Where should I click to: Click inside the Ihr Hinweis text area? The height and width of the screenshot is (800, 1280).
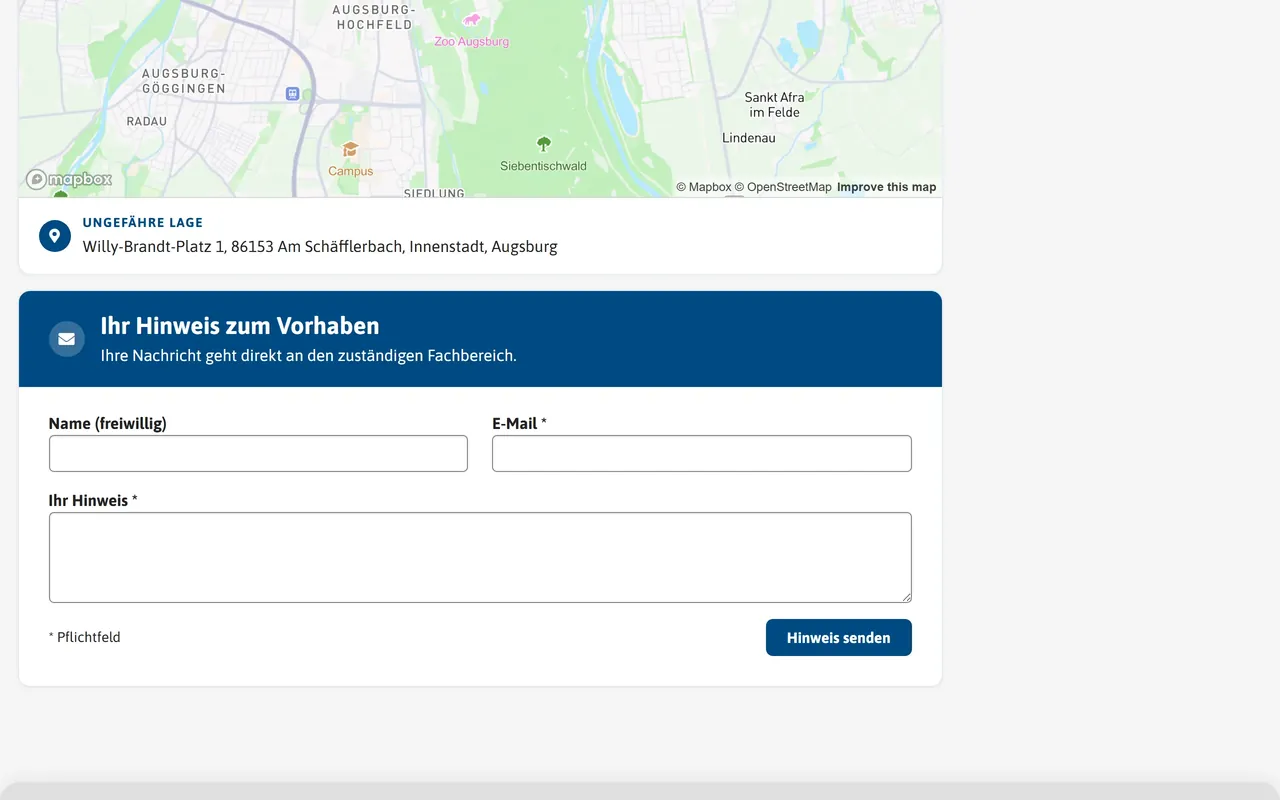[480, 558]
